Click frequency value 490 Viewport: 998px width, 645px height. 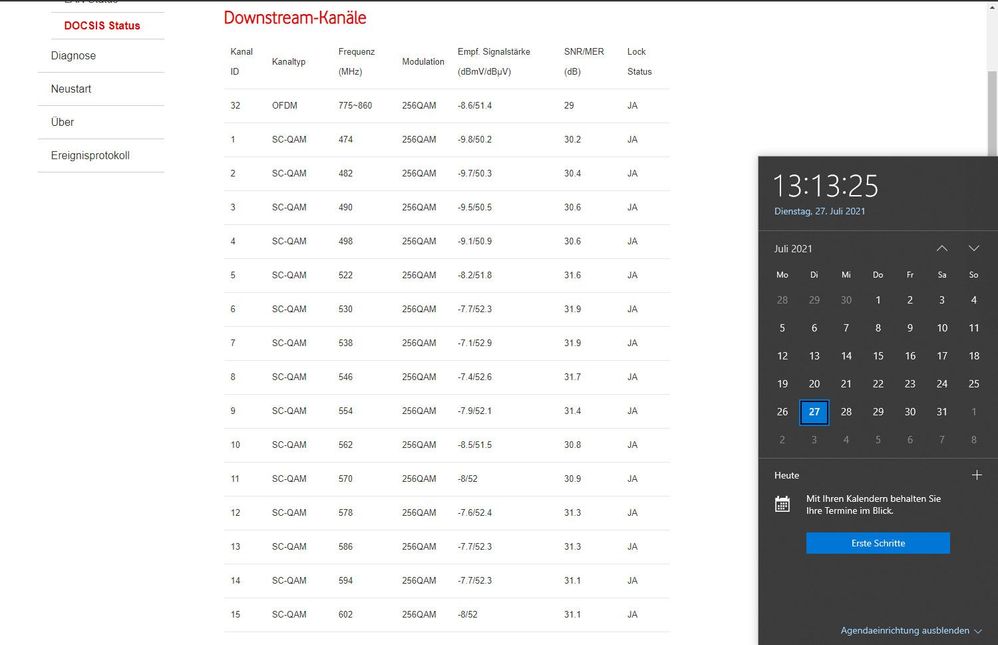346,208
